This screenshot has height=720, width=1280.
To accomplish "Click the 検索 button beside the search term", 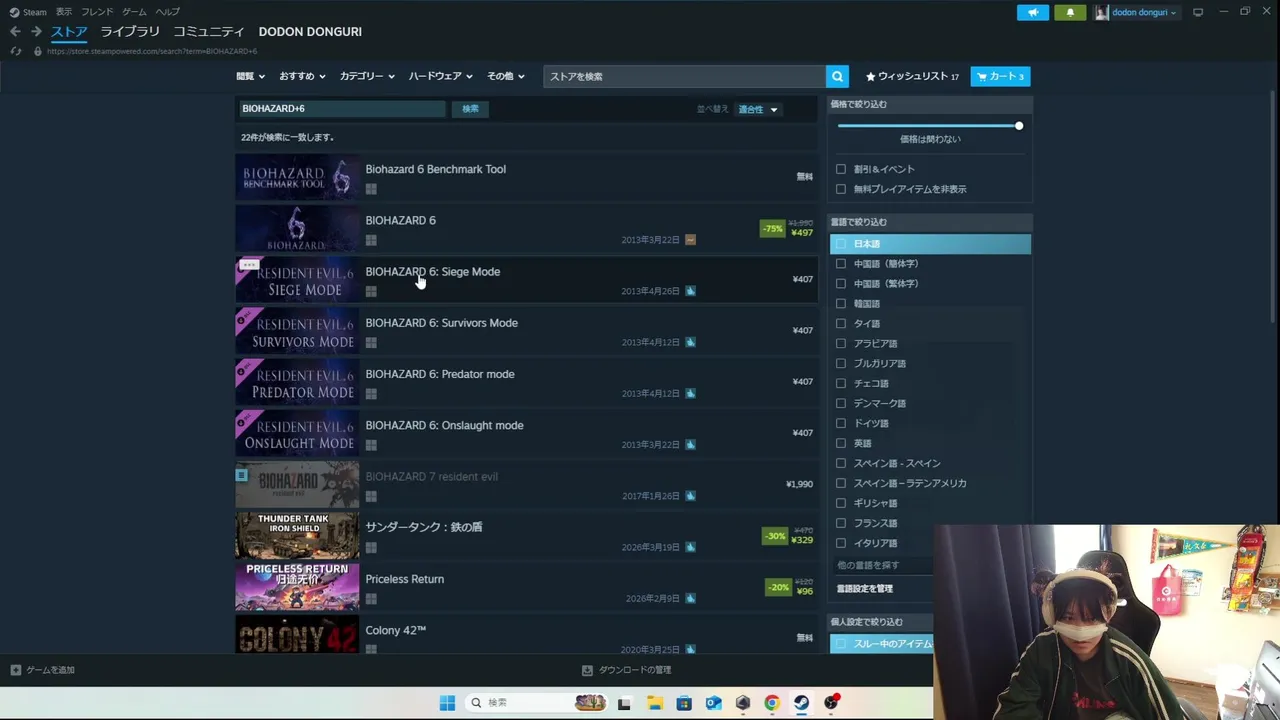I will click(x=470, y=109).
